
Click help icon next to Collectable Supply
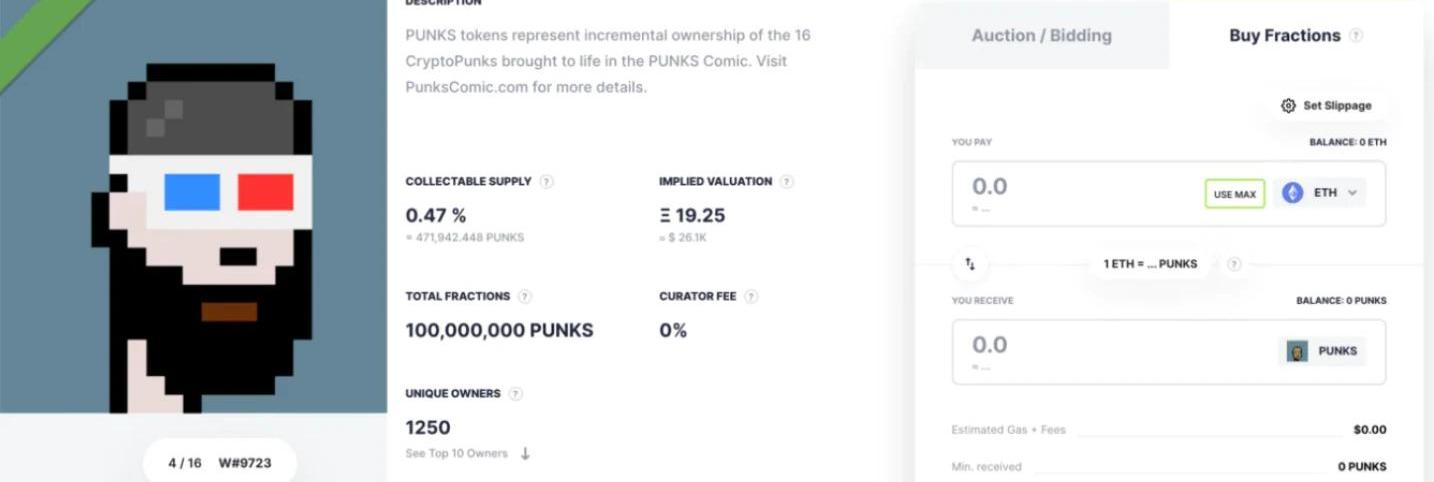546,182
